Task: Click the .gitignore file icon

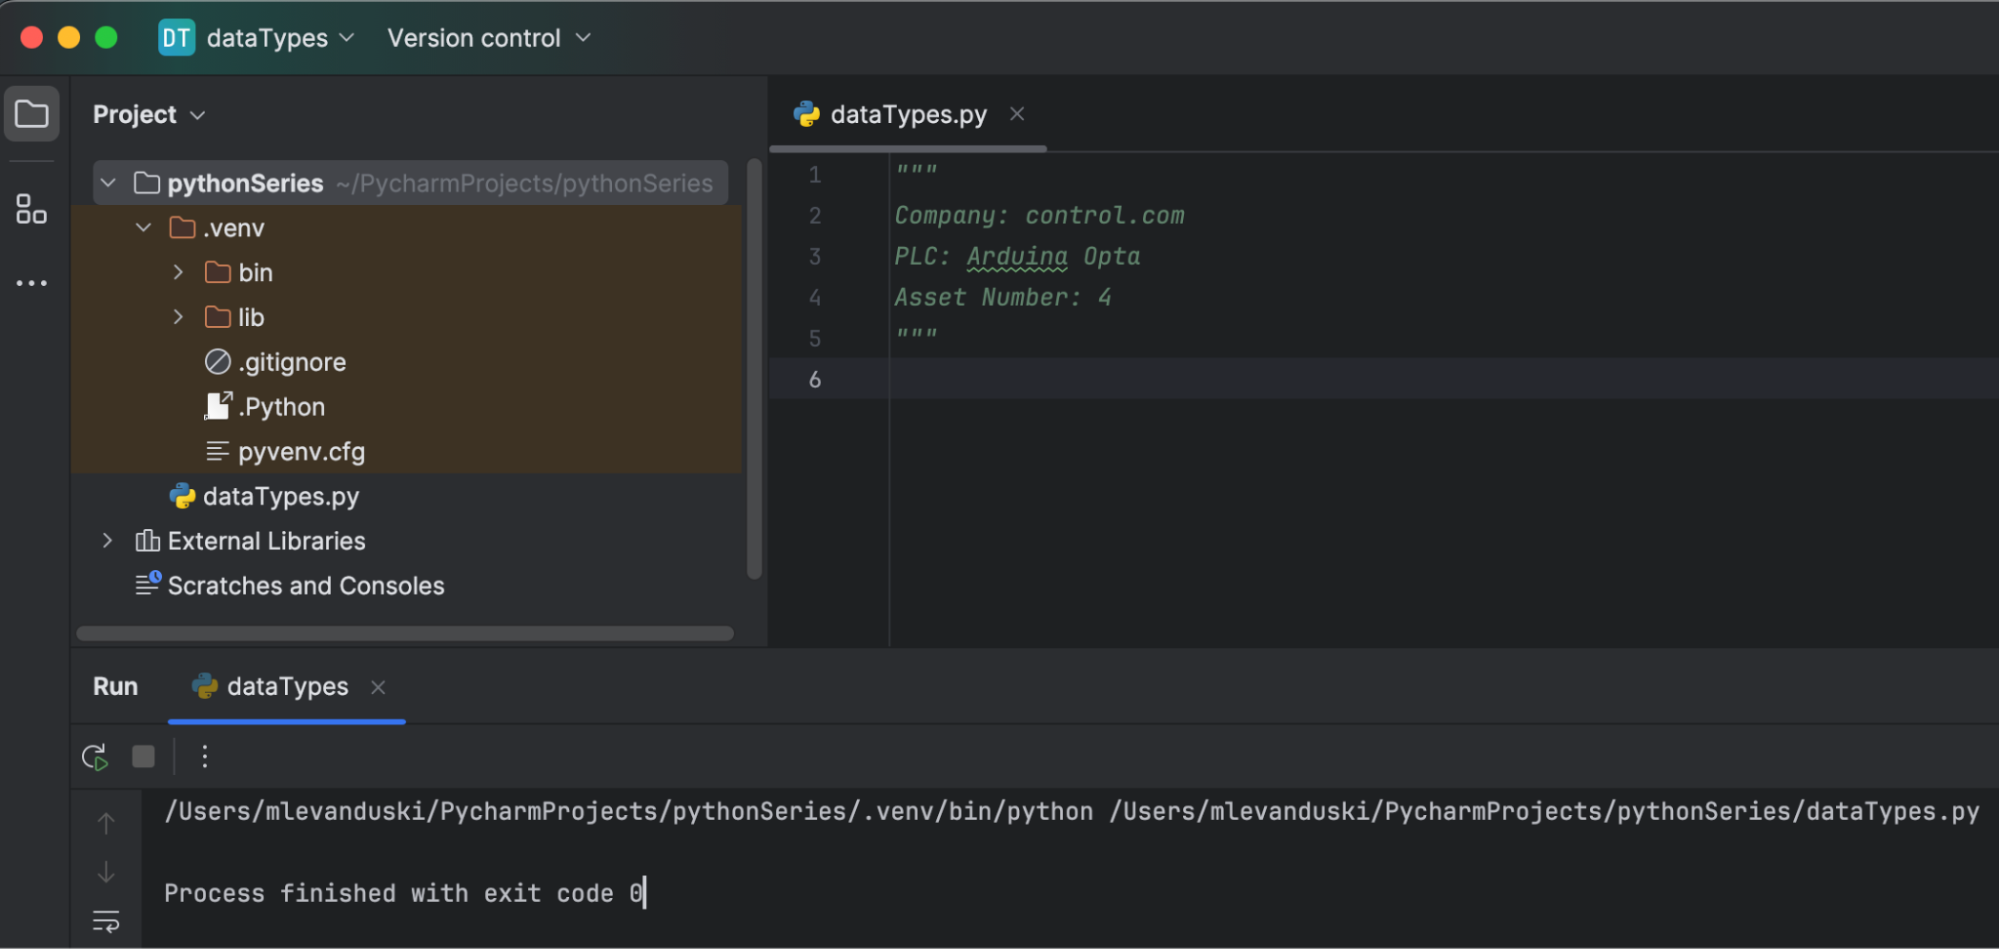Action: pos(217,362)
